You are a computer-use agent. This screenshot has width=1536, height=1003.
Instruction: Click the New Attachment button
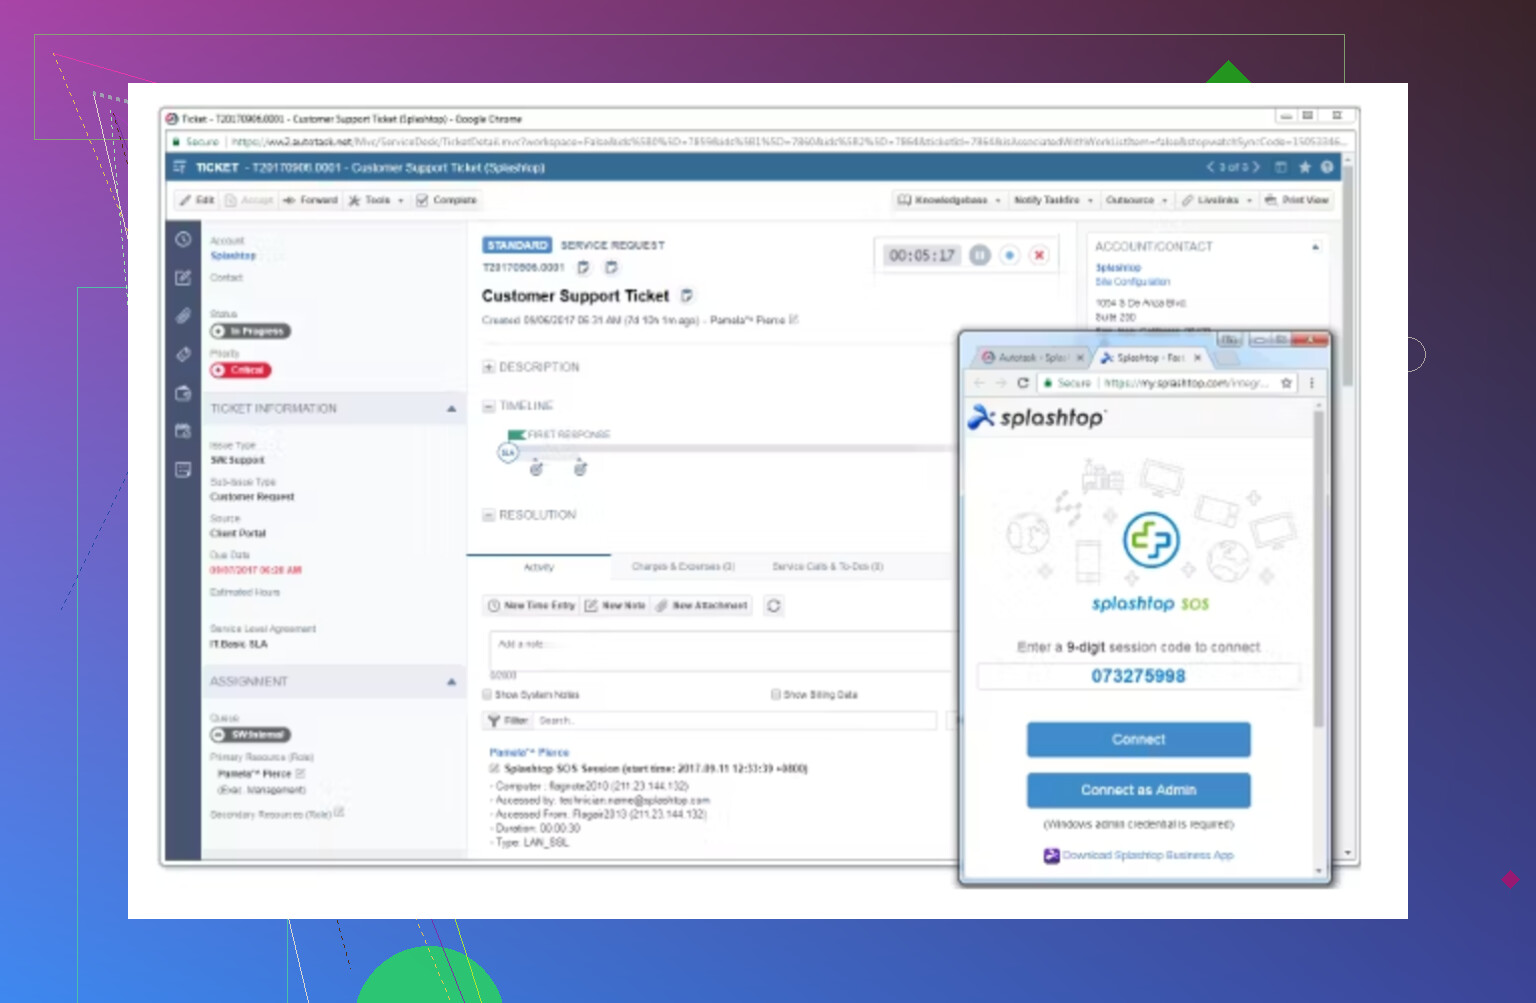click(702, 606)
